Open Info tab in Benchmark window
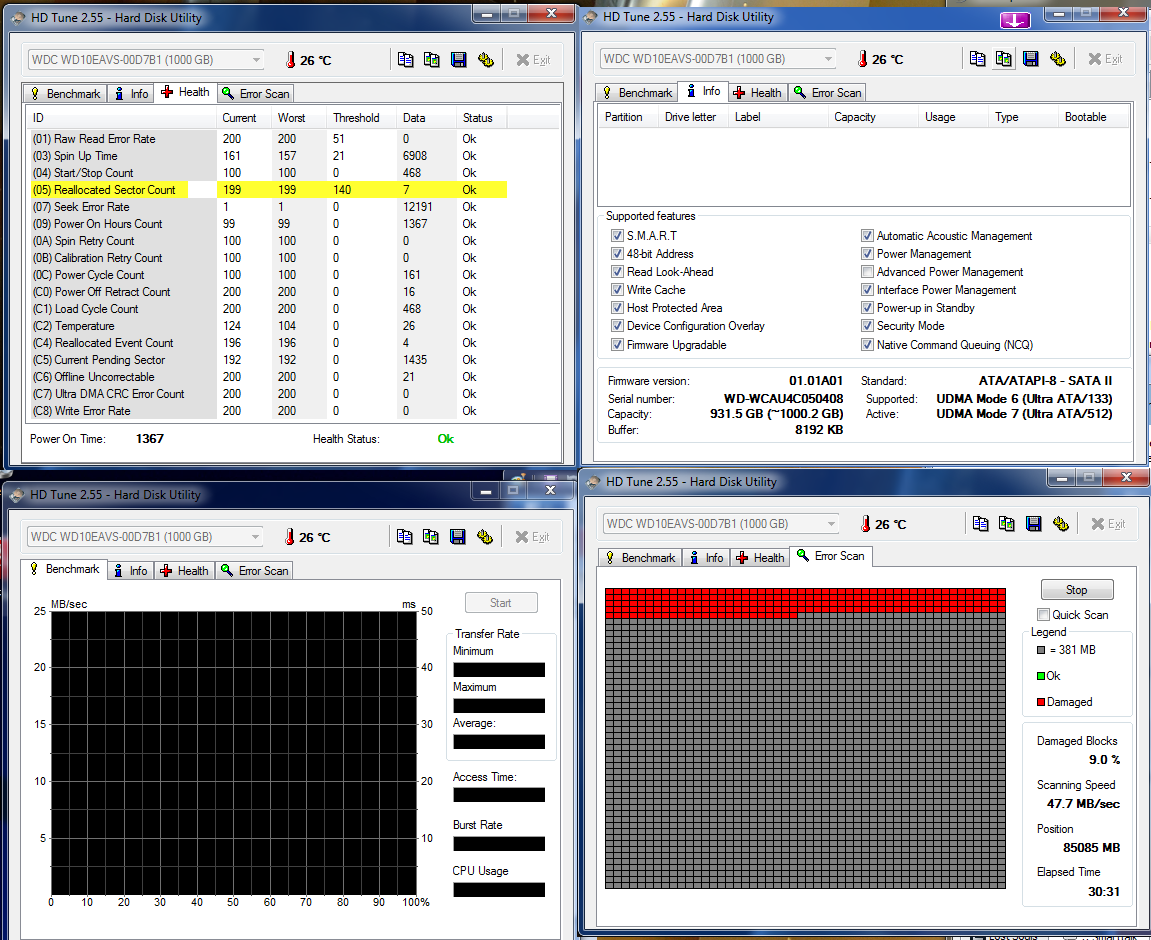1151x940 pixels. [130, 570]
